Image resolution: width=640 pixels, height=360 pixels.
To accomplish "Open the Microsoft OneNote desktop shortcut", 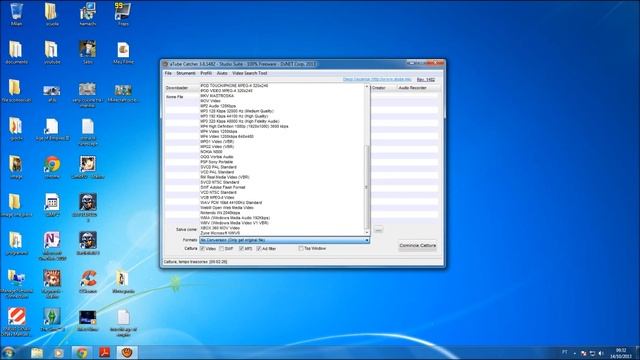I will pyautogui.click(x=52, y=246).
